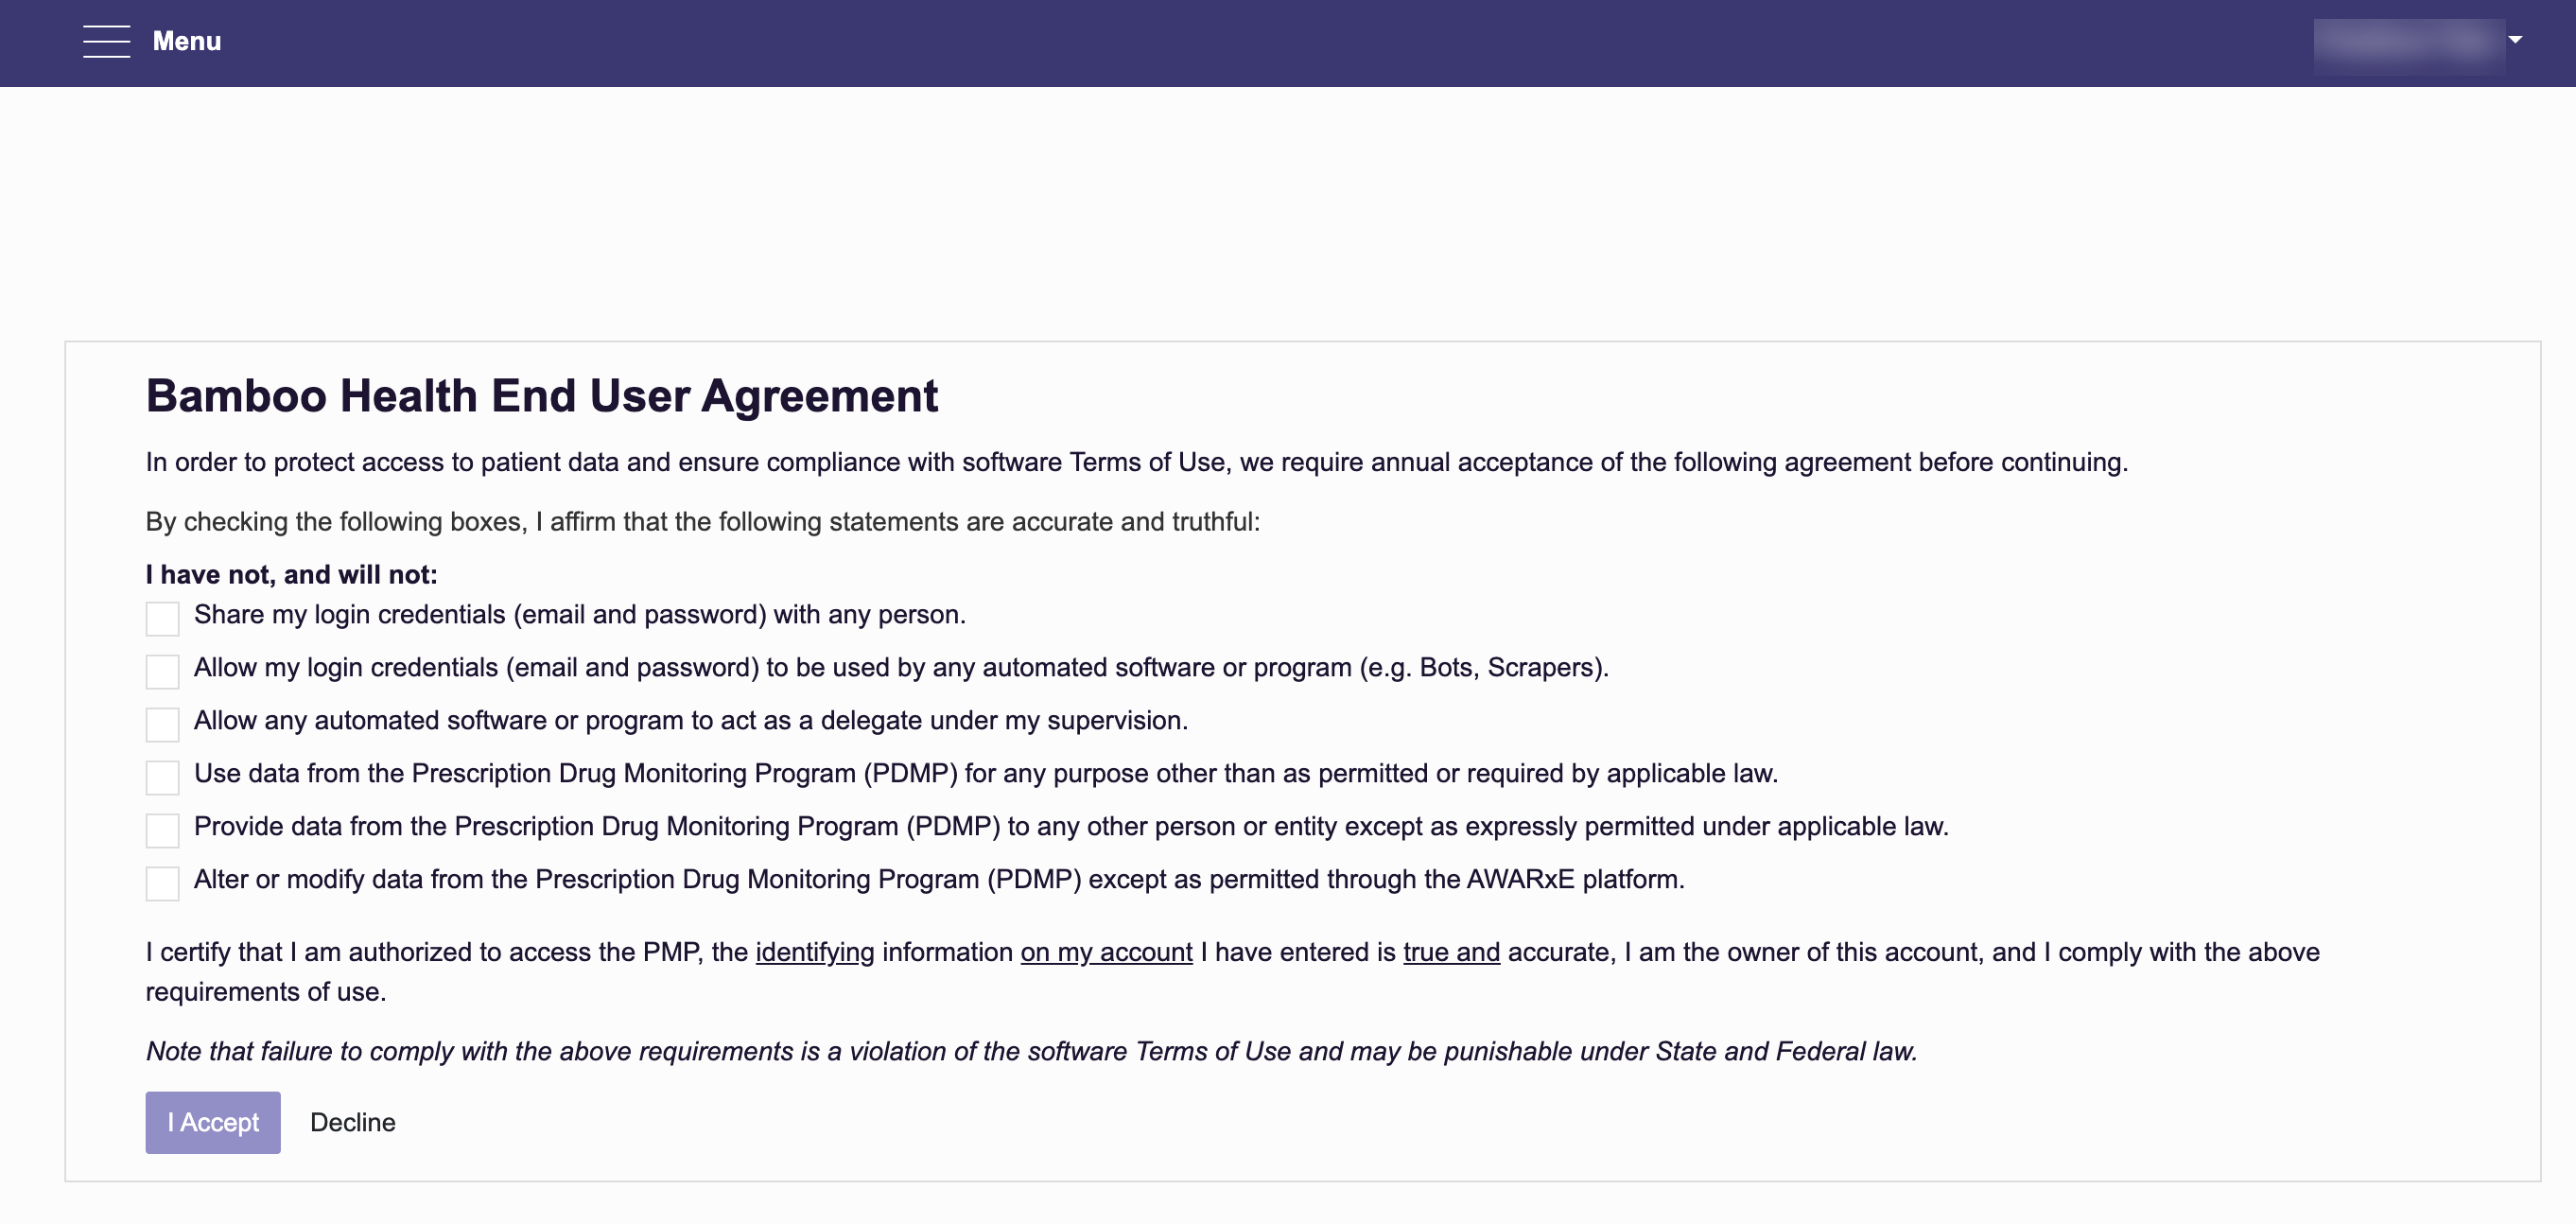The width and height of the screenshot is (2576, 1224).
Task: Click the Alter or modify data label
Action: 939,879
